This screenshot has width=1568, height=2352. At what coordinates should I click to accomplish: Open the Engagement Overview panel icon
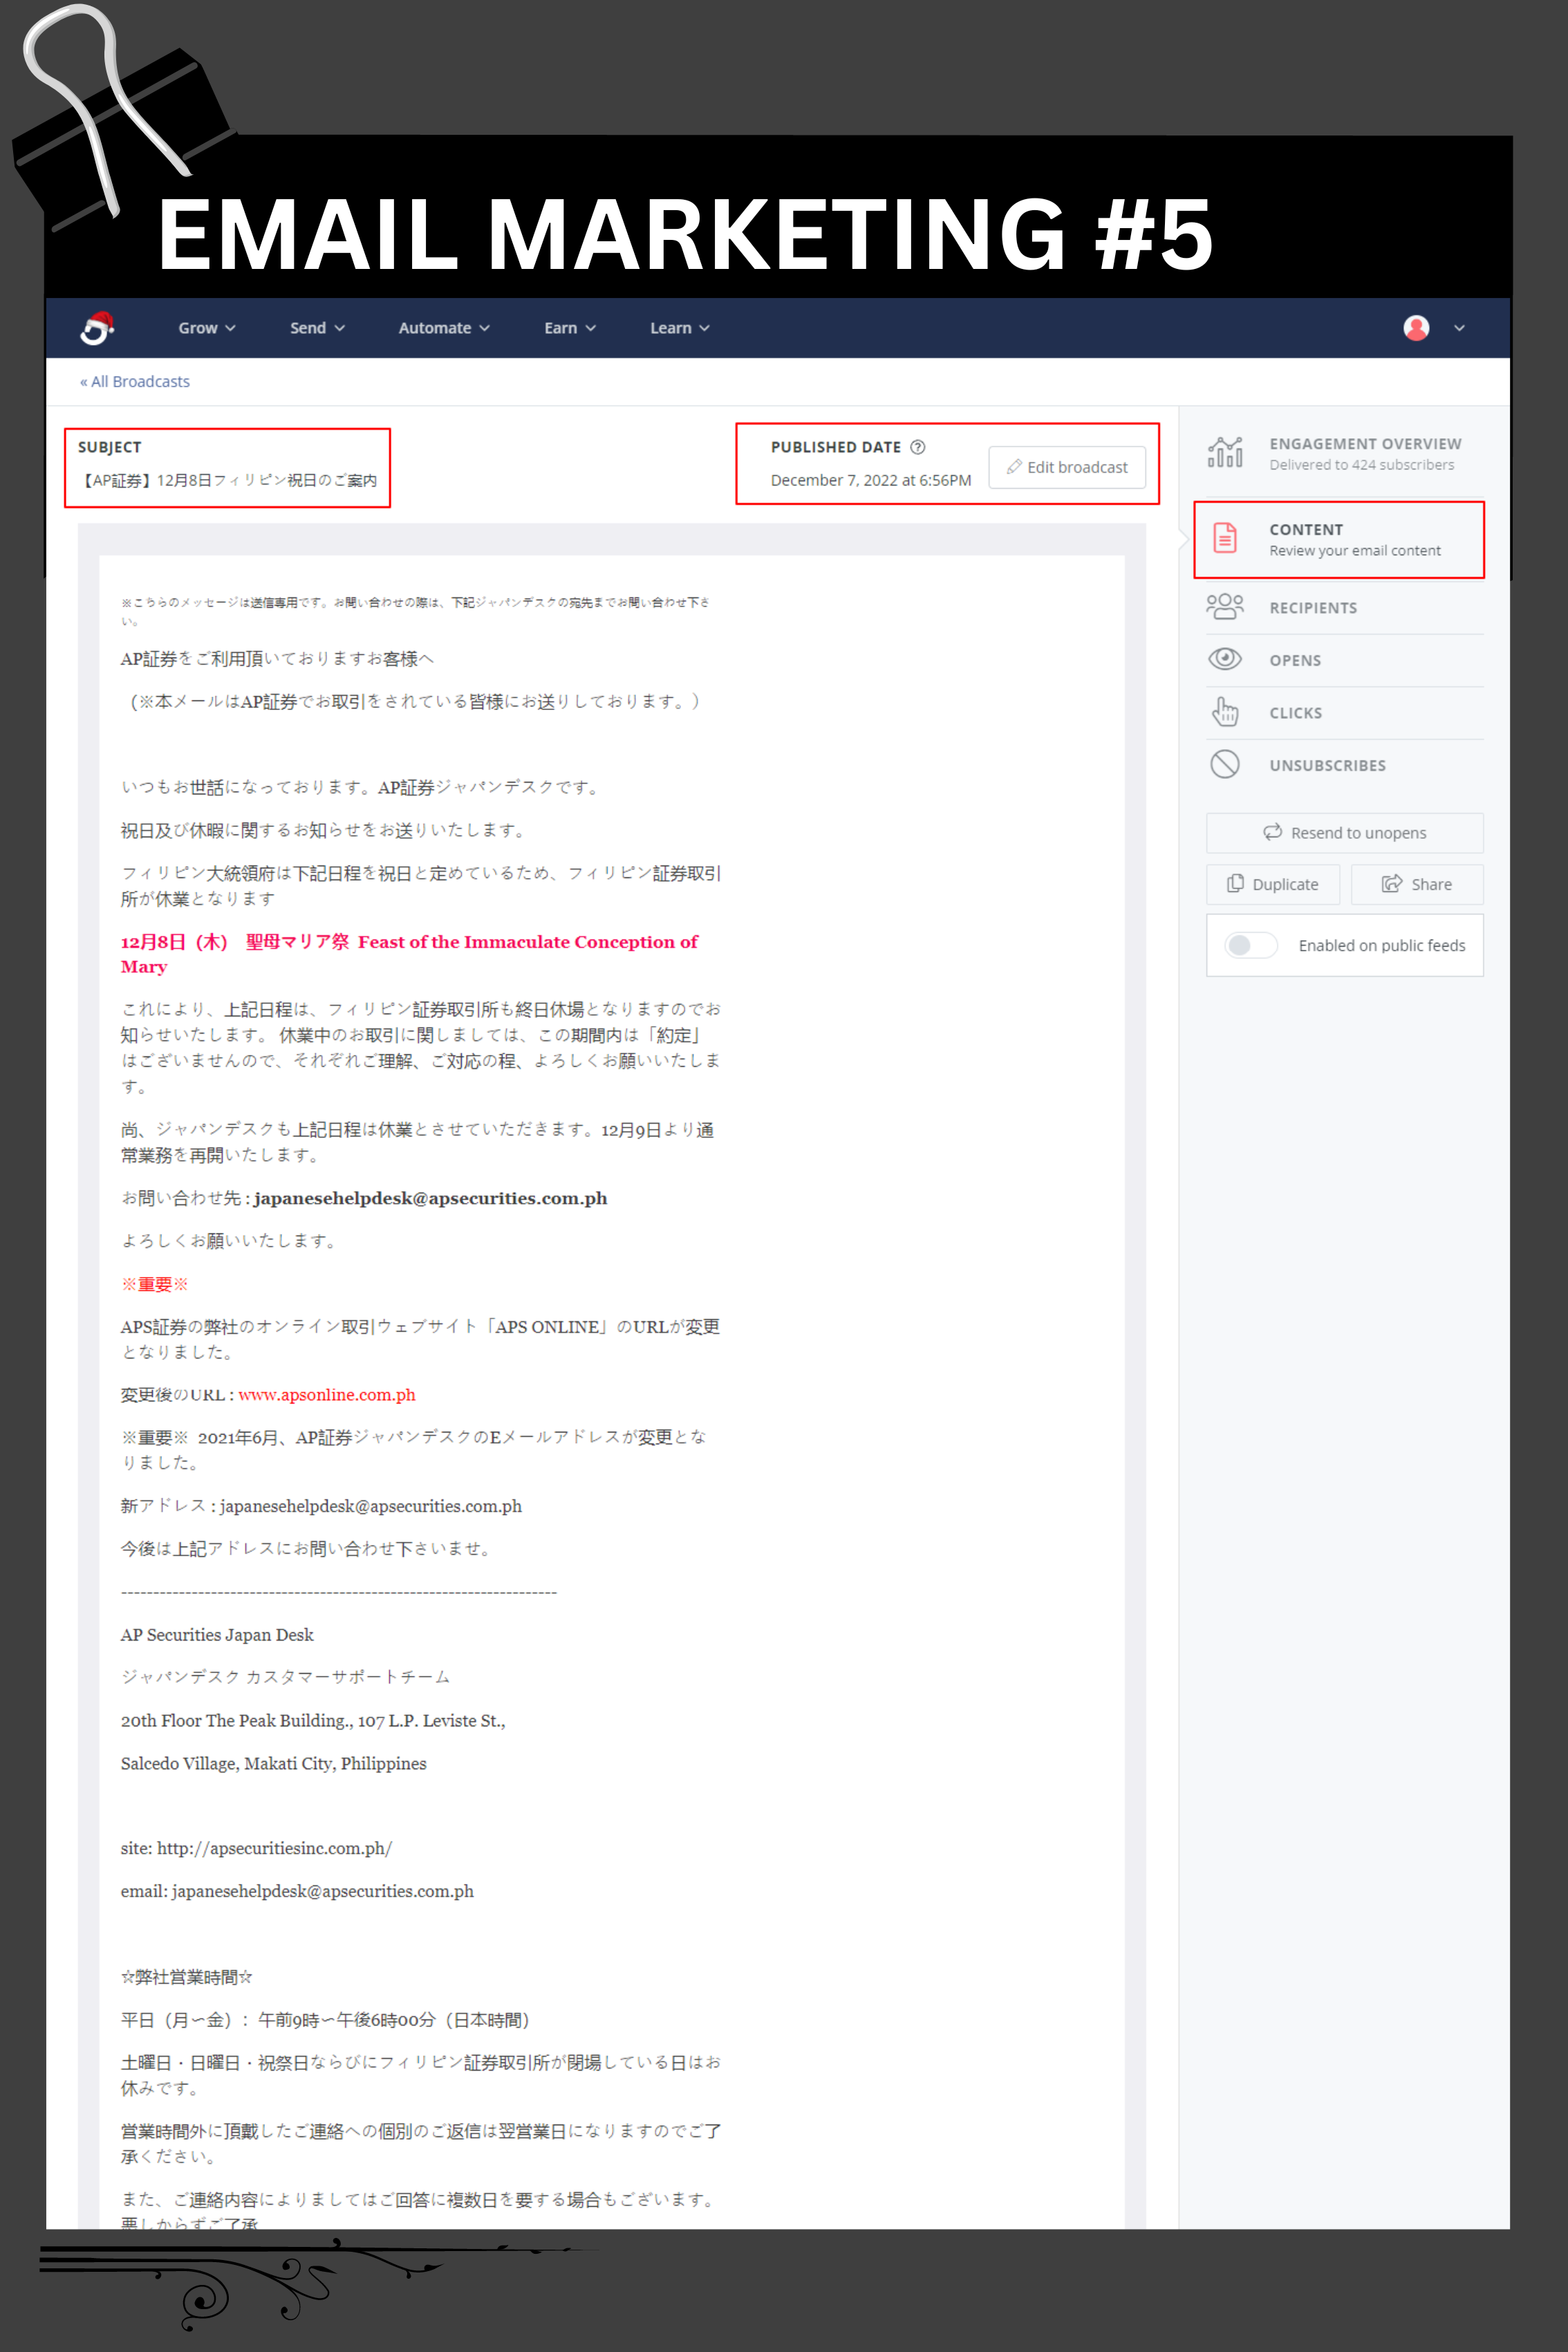click(1226, 452)
